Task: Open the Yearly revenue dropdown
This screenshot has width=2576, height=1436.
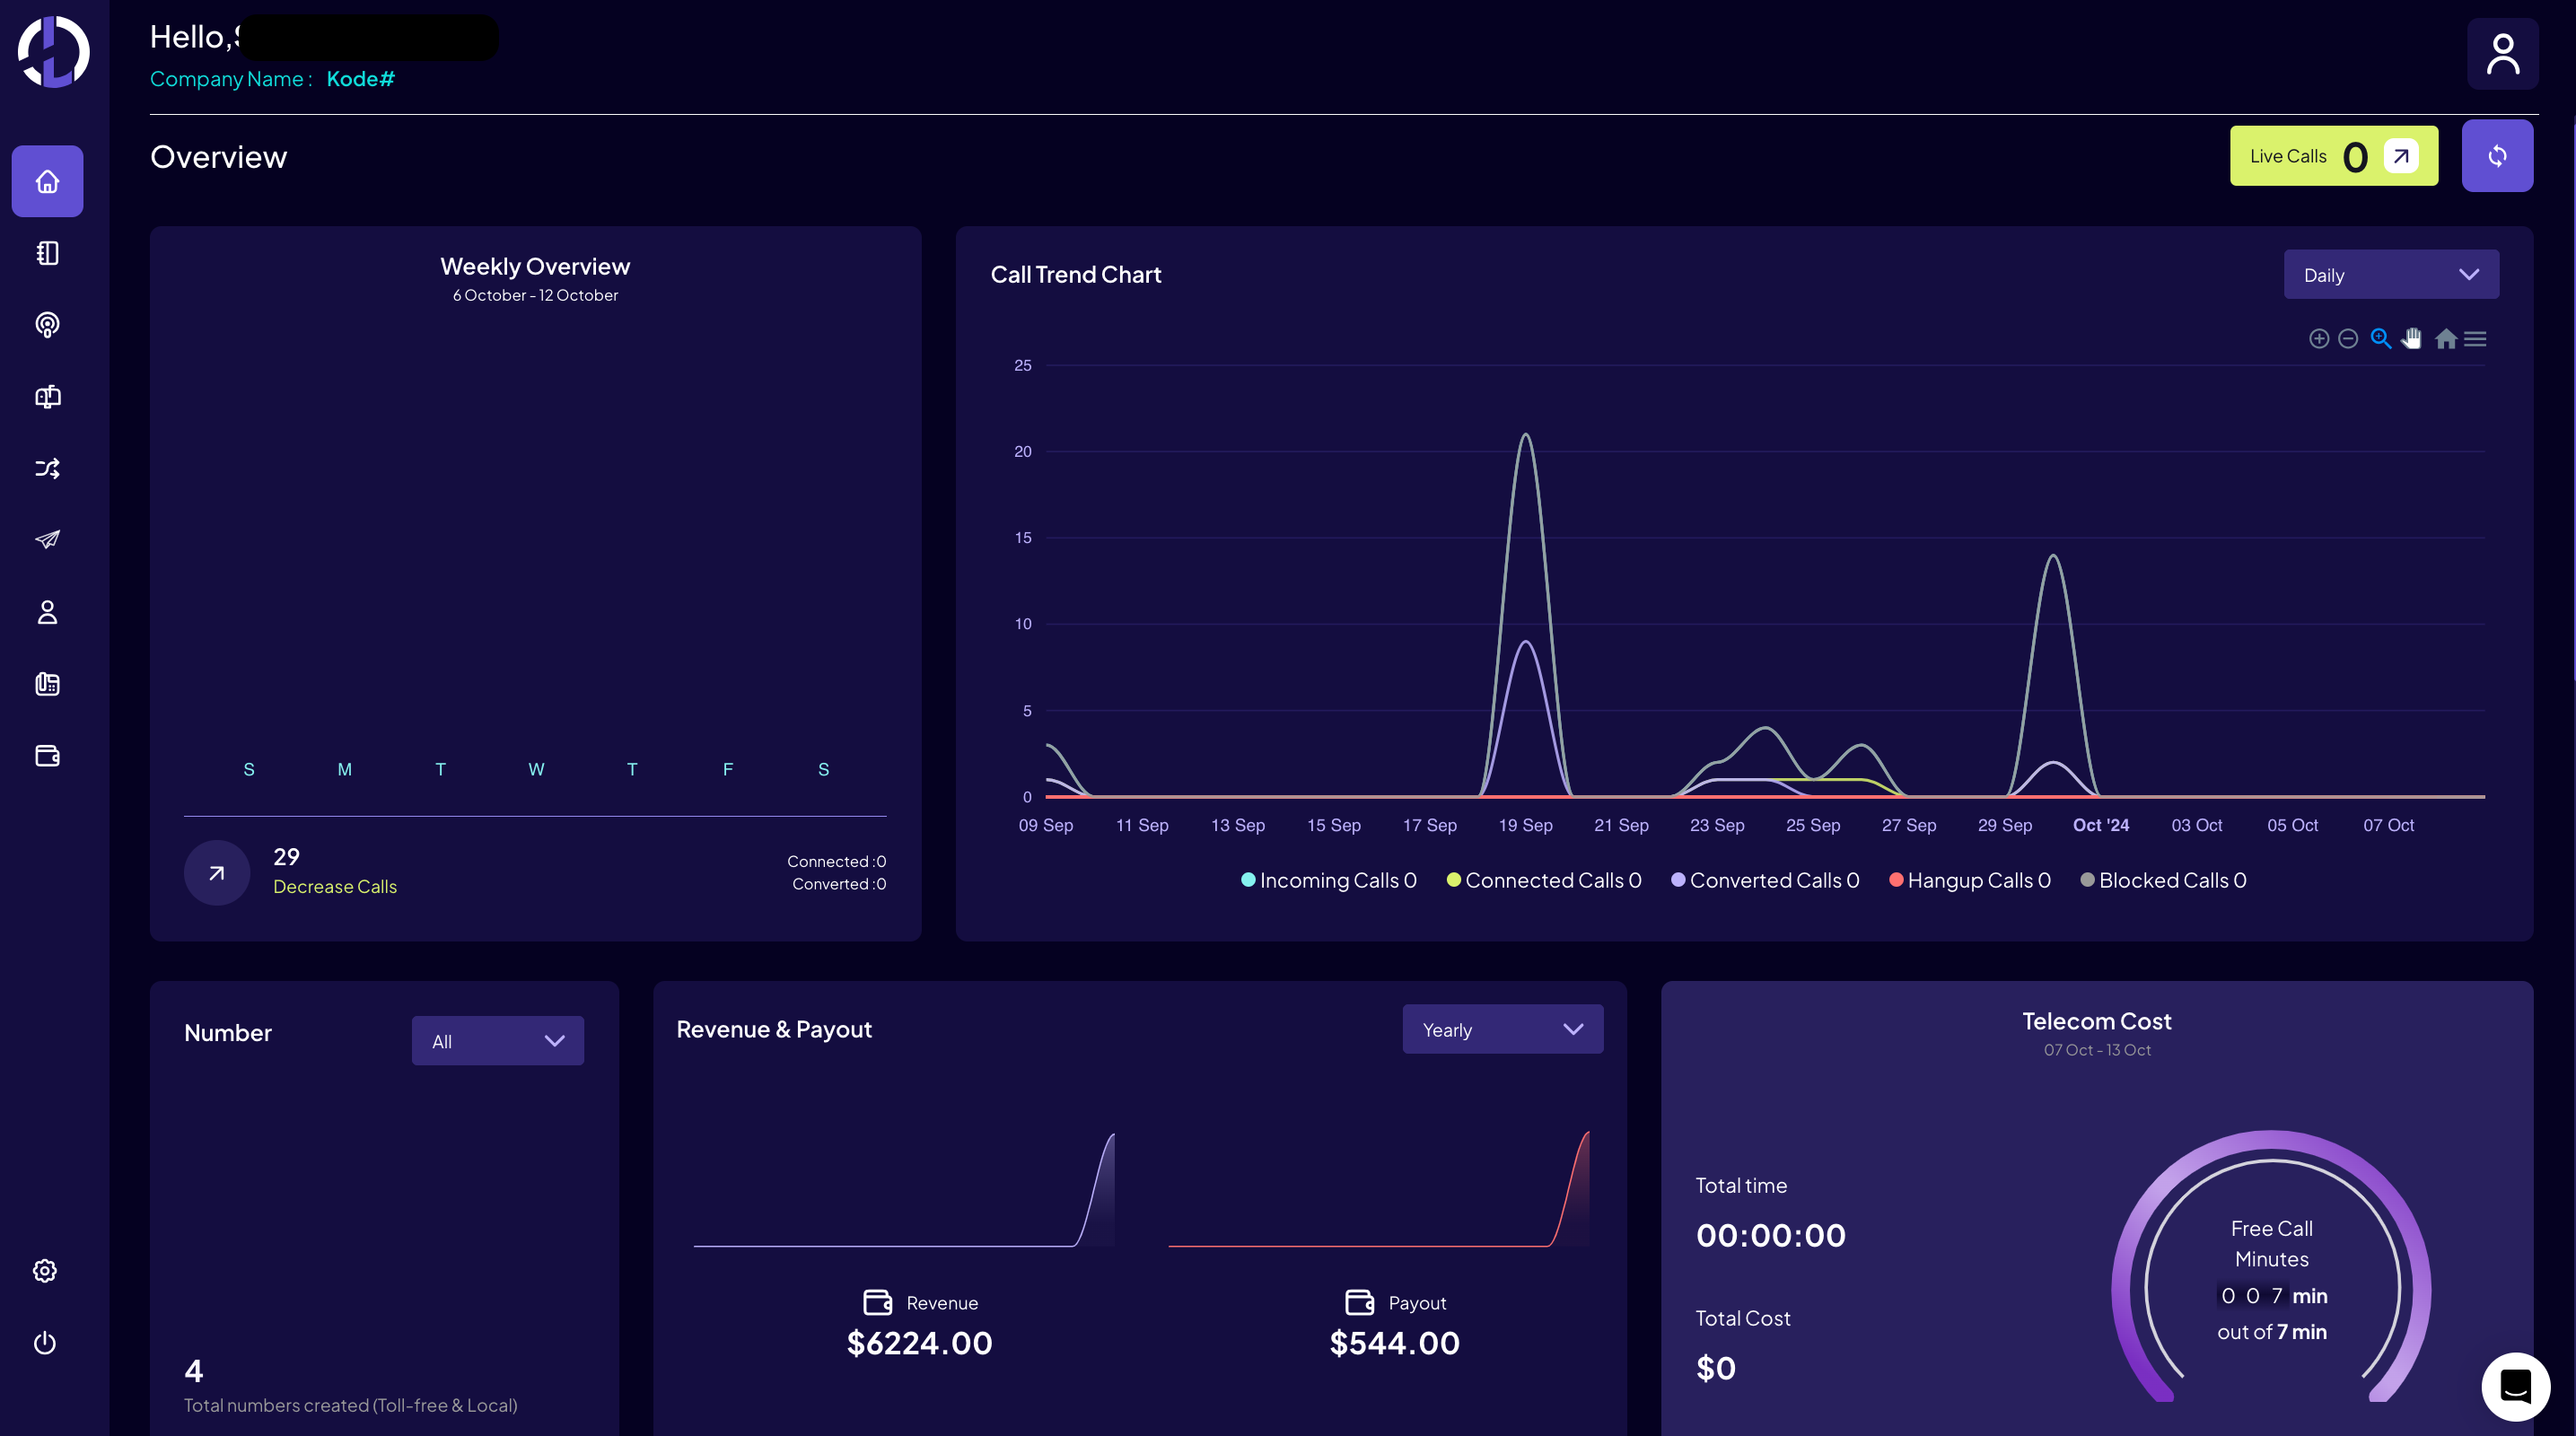Action: pos(1502,1030)
